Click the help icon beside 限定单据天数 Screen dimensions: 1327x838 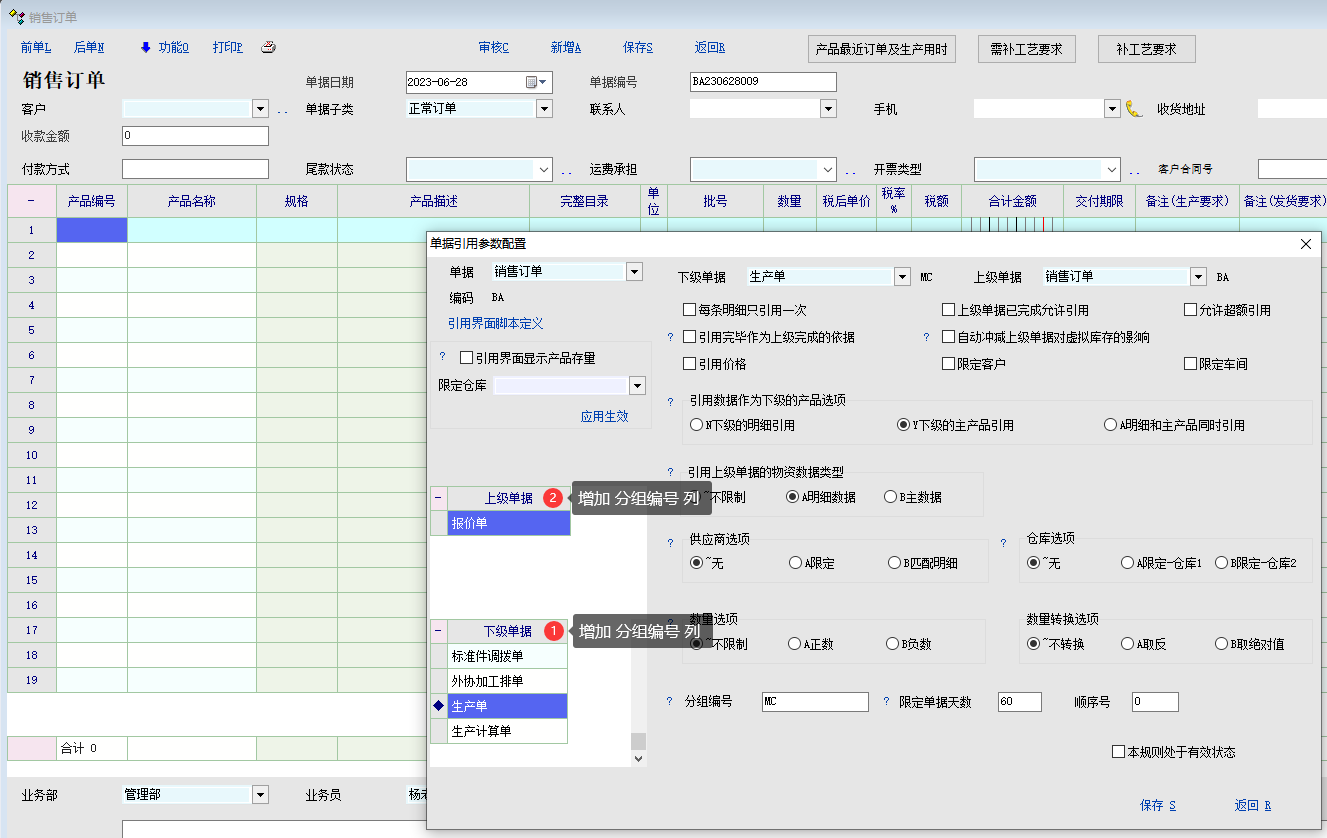887,702
